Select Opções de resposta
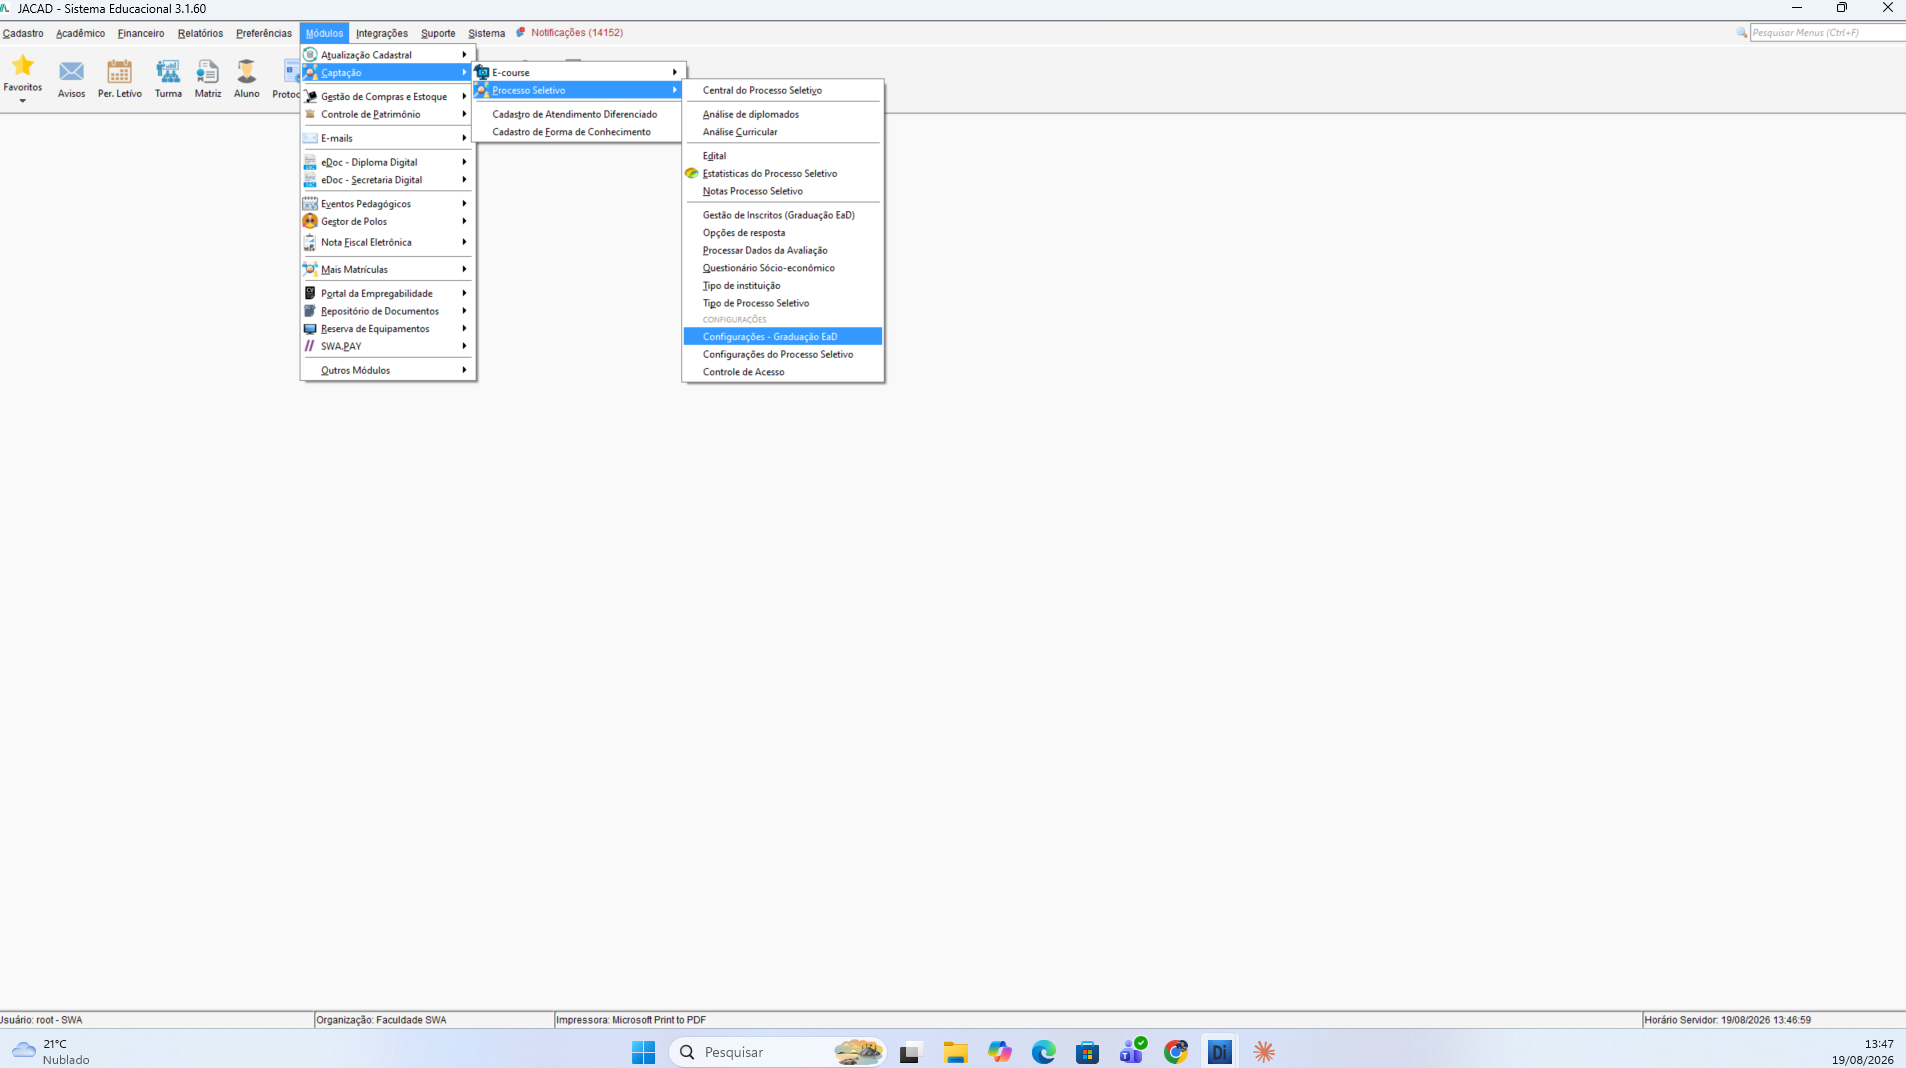Viewport: 1906px width, 1068px height. point(783,233)
